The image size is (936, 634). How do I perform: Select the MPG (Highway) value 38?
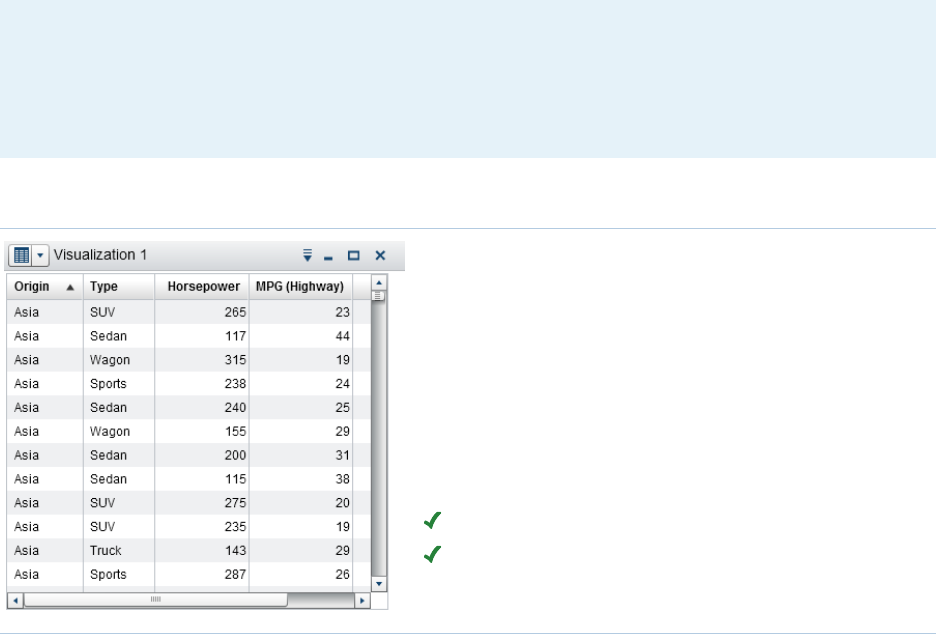[343, 479]
